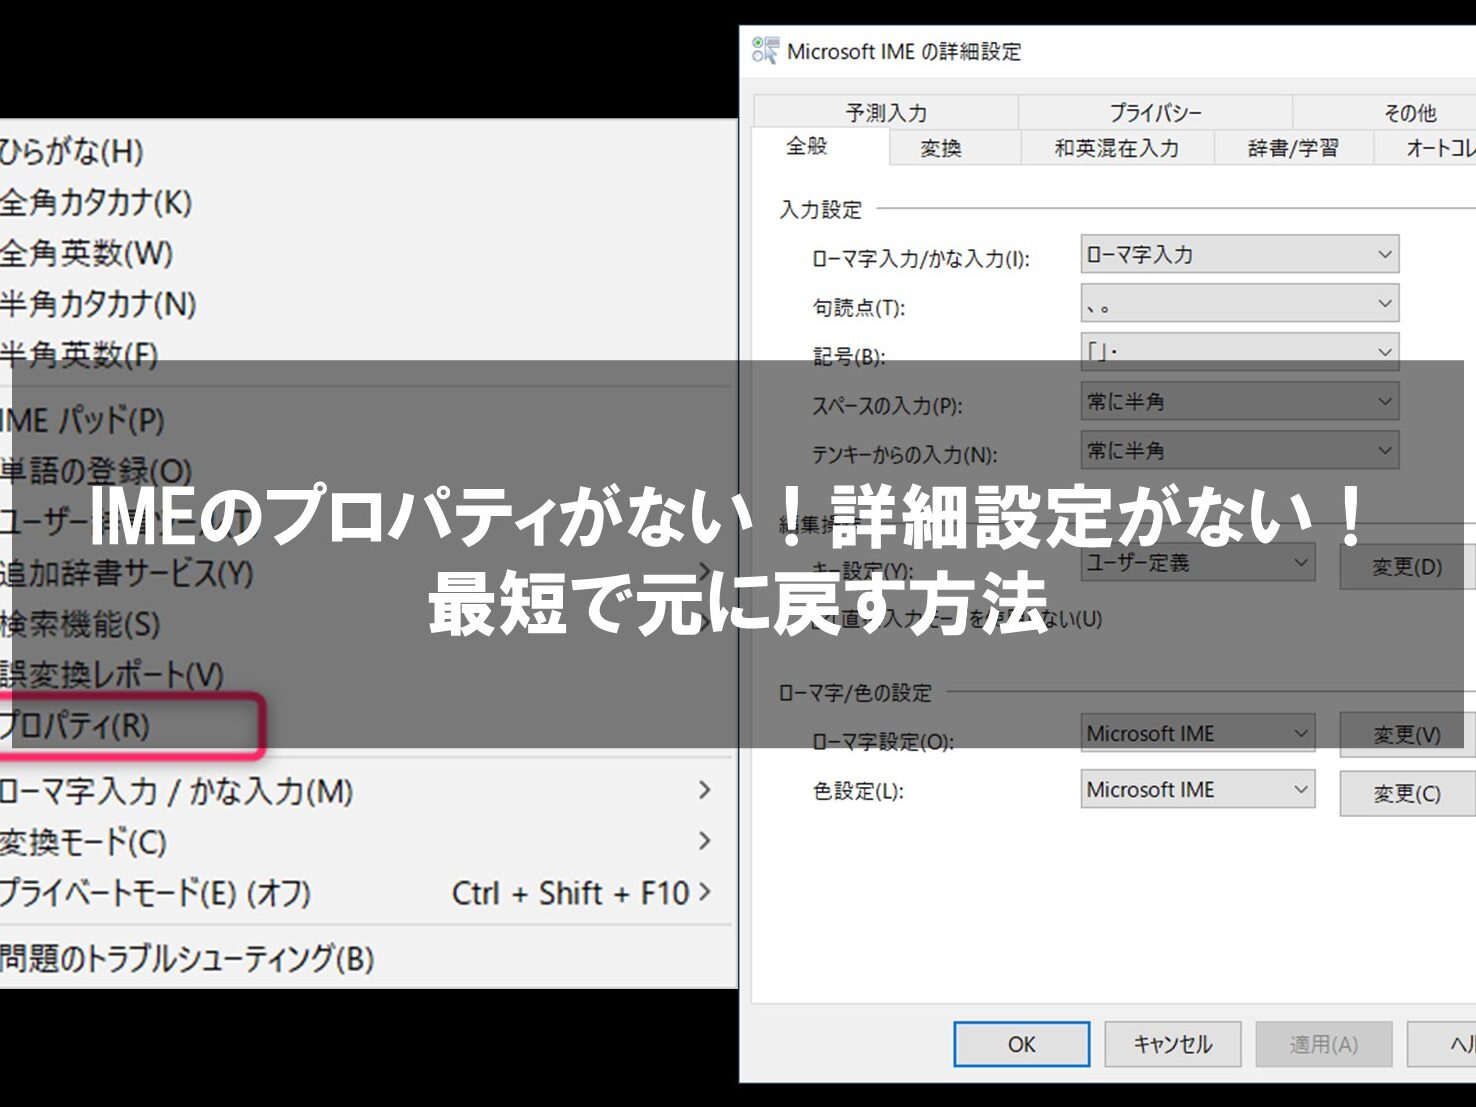Expand the ローマ字設定(O) dropdown
The height and width of the screenshot is (1107, 1476).
(1197, 733)
